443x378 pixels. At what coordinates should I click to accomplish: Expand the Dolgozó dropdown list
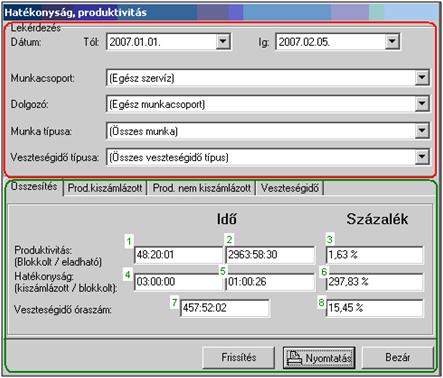pyautogui.click(x=422, y=104)
